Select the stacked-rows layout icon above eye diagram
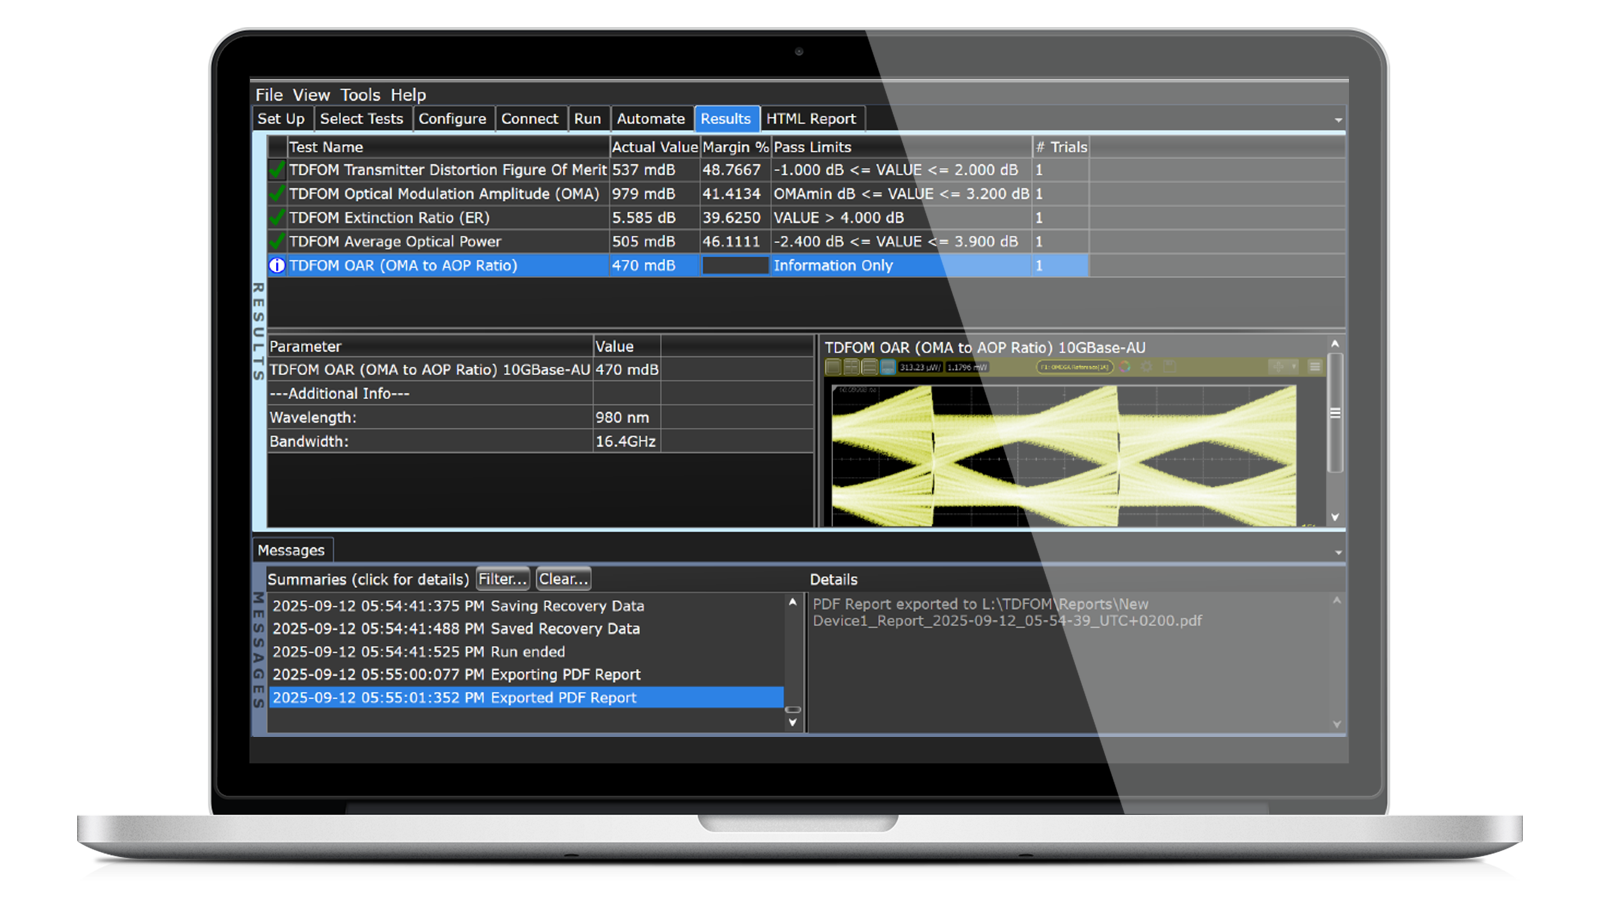The width and height of the screenshot is (1600, 900). (869, 367)
